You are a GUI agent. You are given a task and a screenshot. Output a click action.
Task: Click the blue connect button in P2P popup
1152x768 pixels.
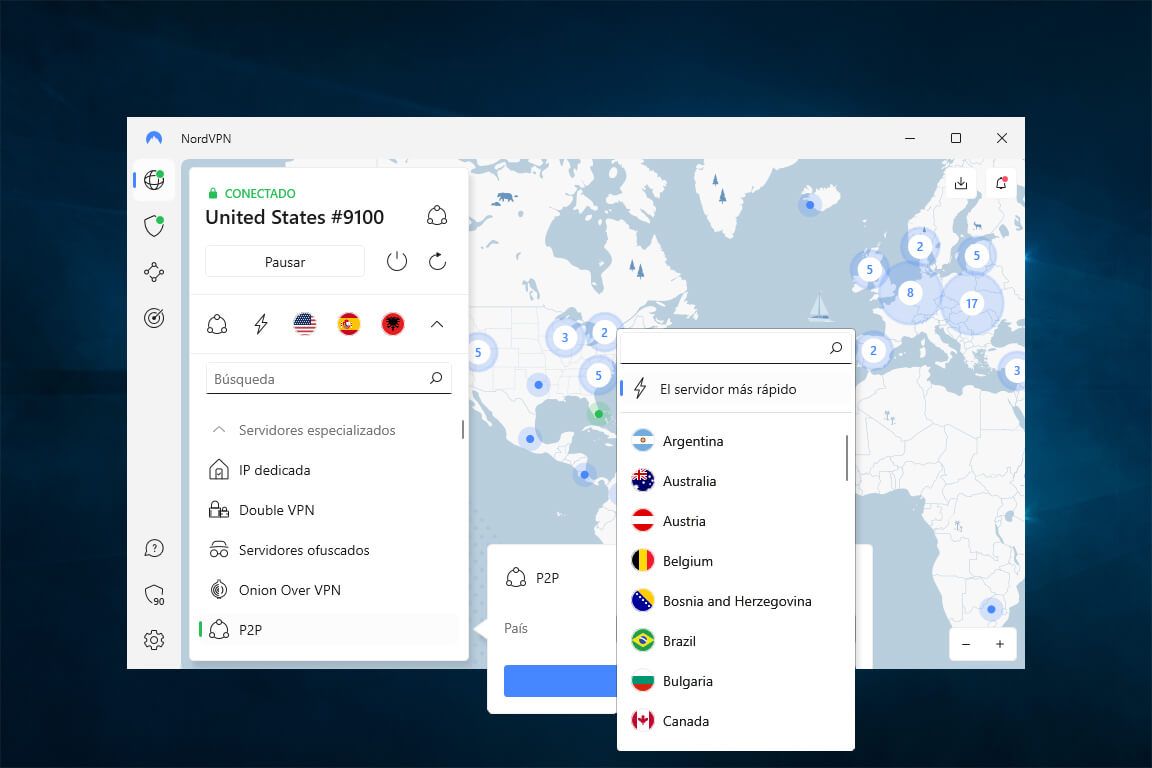click(560, 681)
